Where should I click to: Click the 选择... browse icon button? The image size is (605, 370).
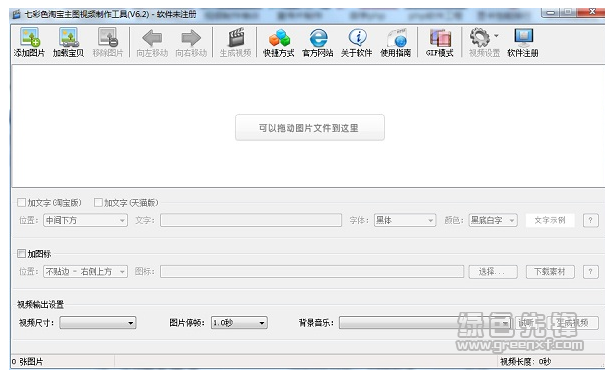[x=493, y=272]
